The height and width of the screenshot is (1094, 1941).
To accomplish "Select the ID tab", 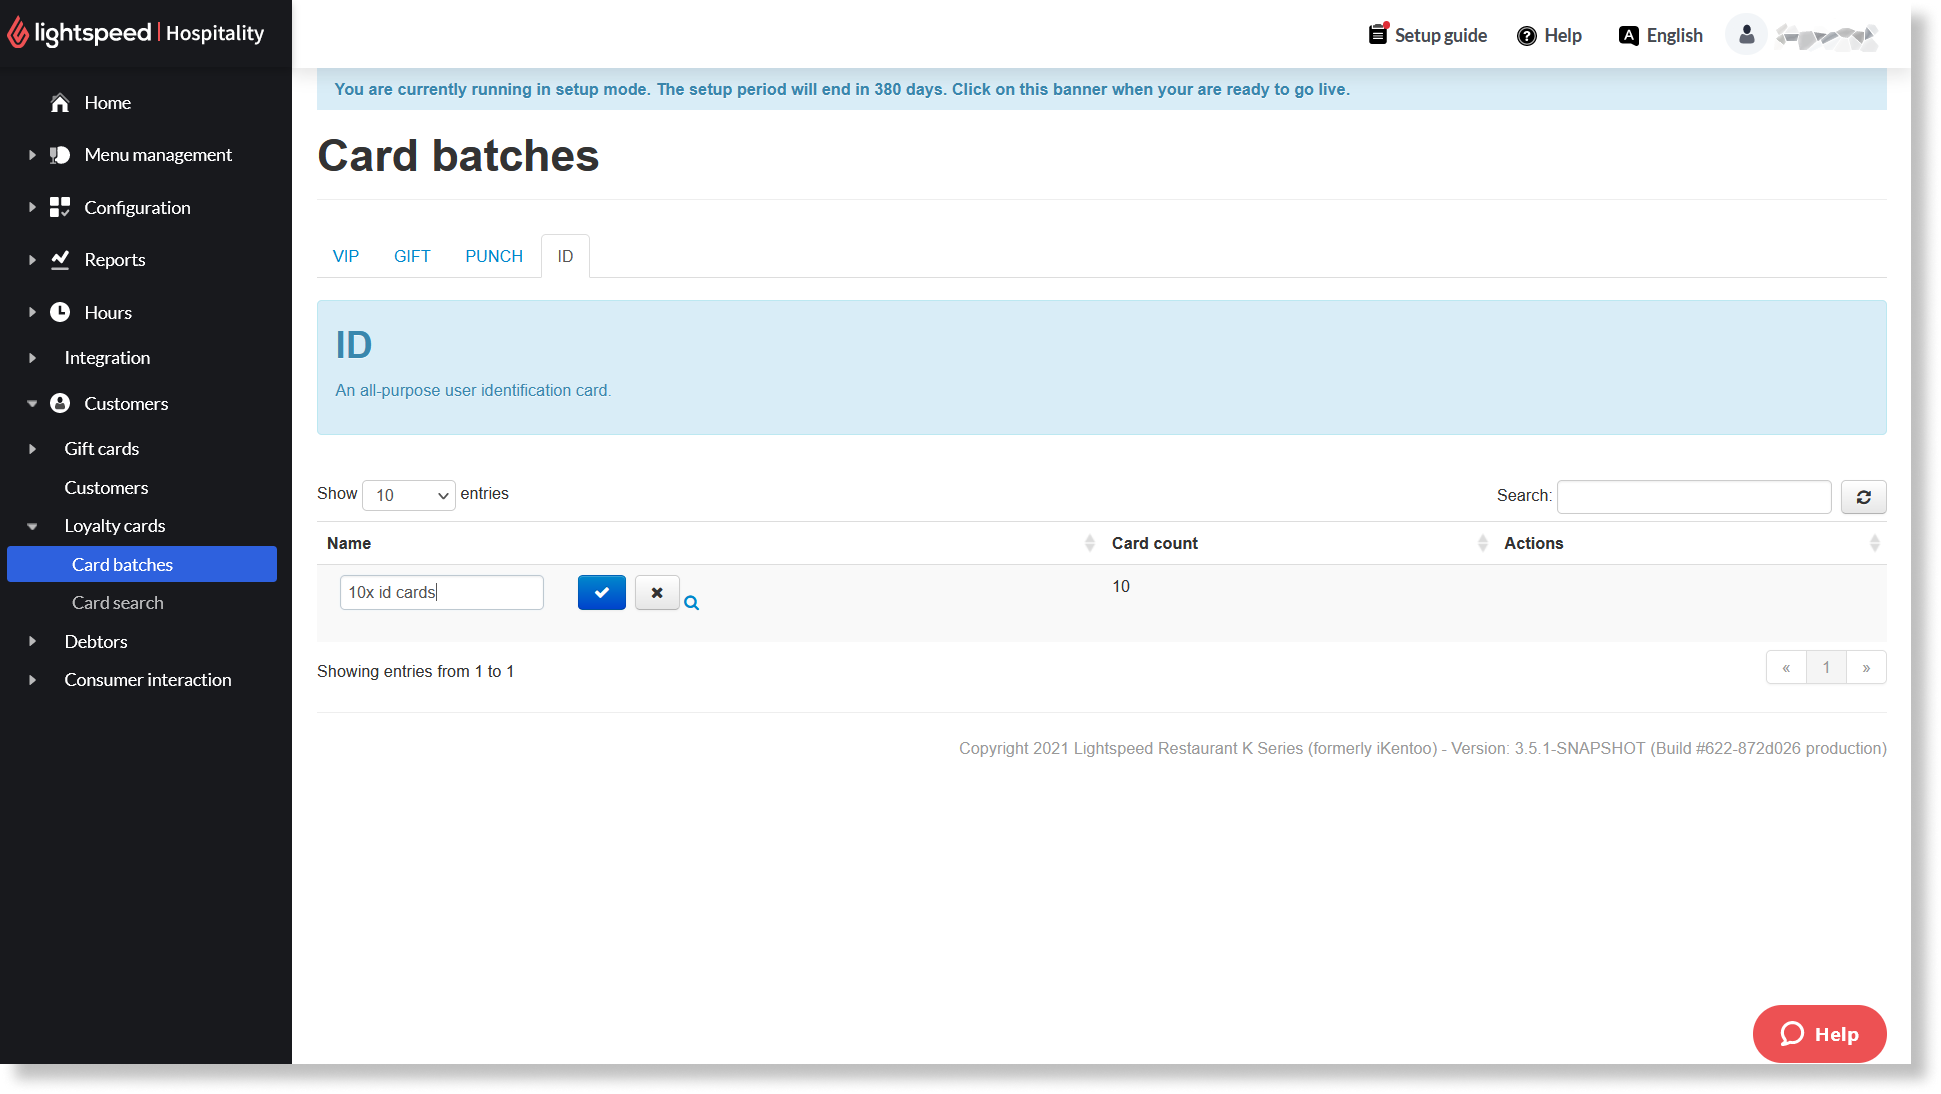I will tap(565, 256).
